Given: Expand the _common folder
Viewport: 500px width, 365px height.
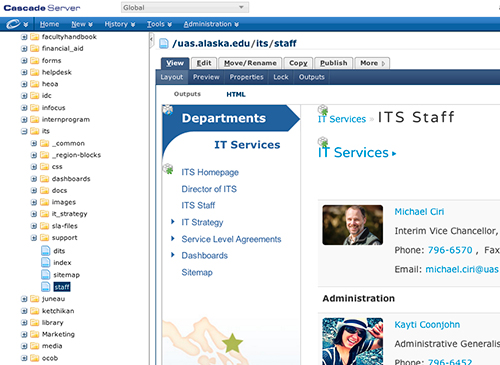Looking at the screenshot, I should pos(34,143).
